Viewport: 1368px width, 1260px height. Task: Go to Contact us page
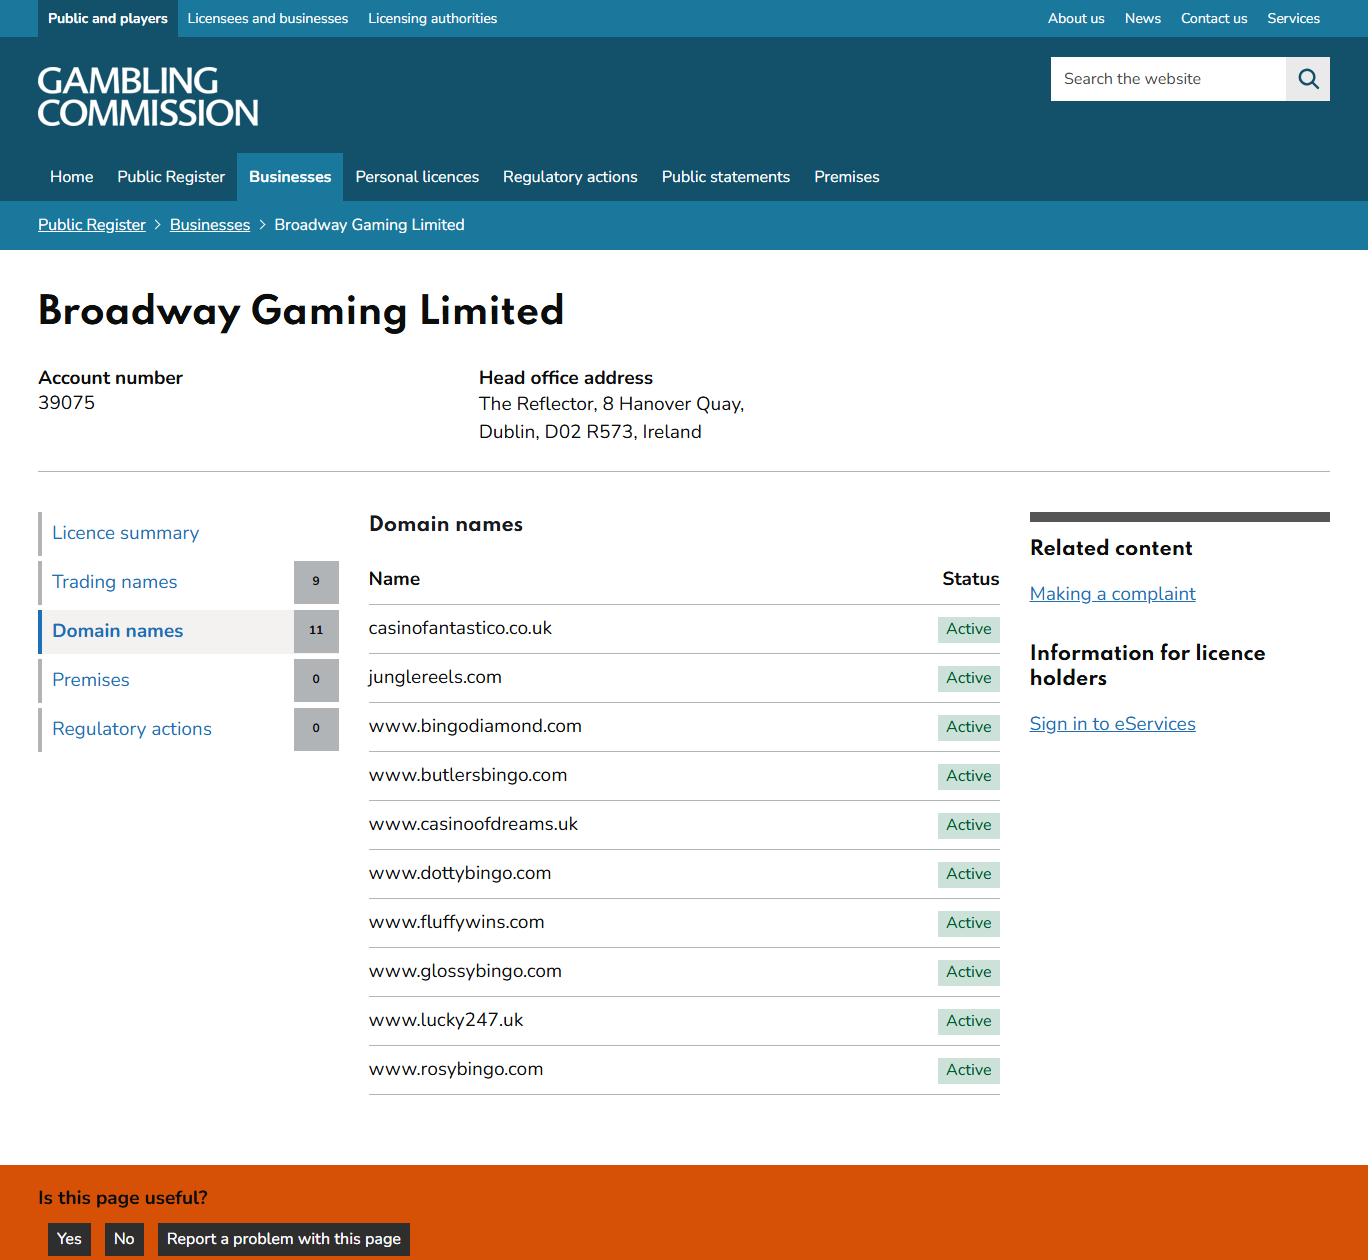(1214, 18)
